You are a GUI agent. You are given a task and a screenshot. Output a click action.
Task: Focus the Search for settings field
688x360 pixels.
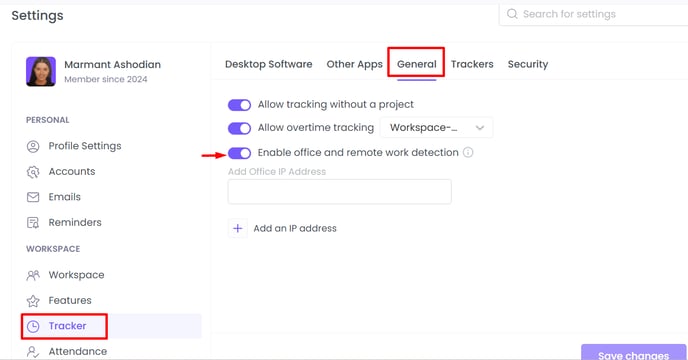pos(593,14)
